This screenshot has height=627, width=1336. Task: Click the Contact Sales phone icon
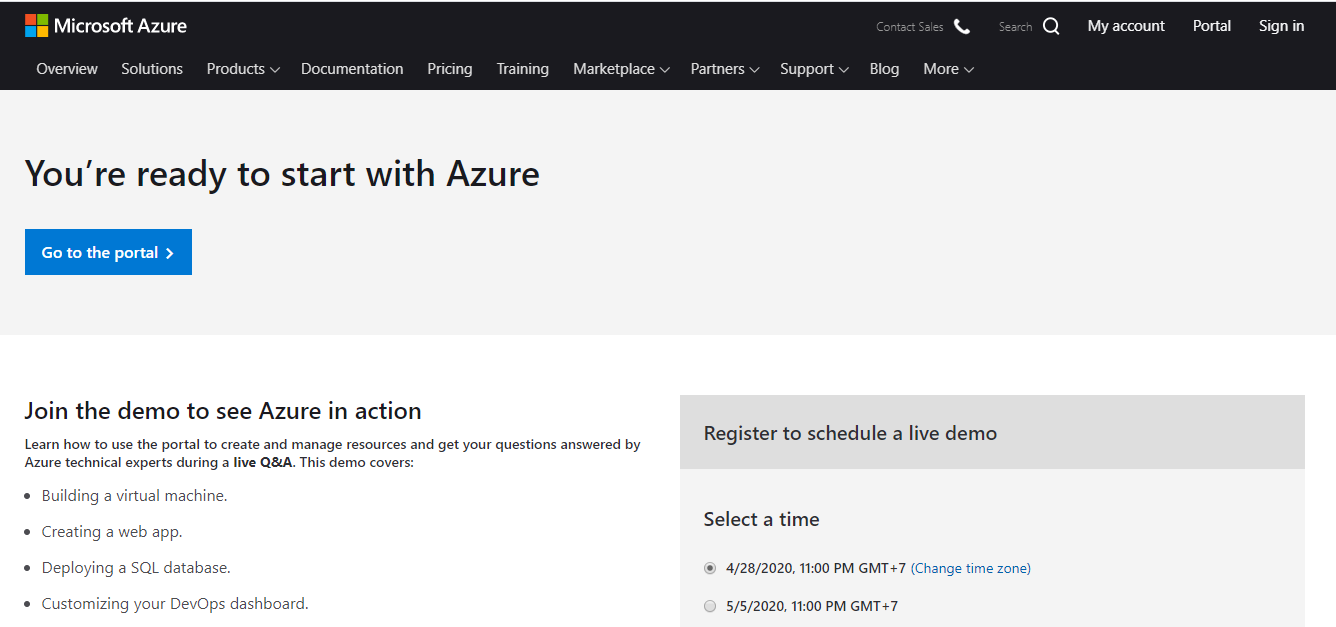tap(962, 27)
